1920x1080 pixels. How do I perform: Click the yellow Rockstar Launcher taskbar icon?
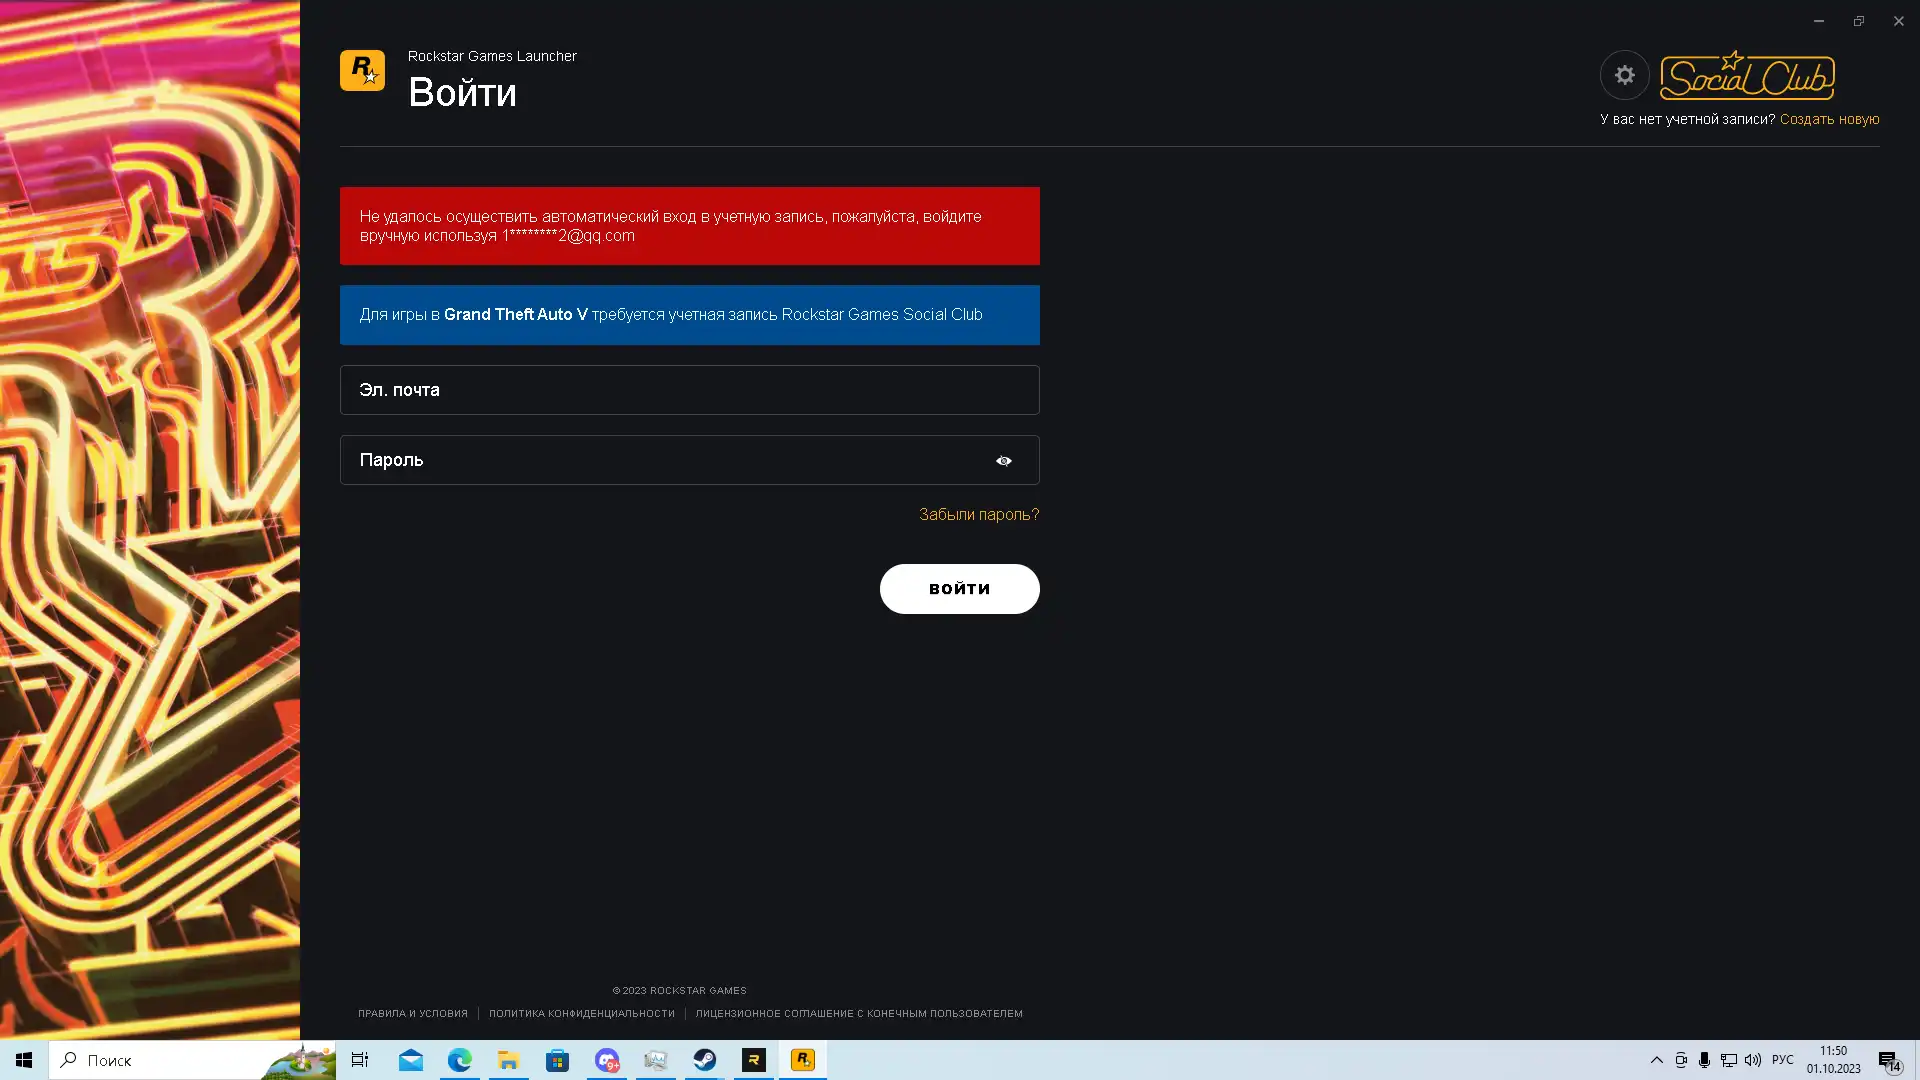tap(803, 1060)
